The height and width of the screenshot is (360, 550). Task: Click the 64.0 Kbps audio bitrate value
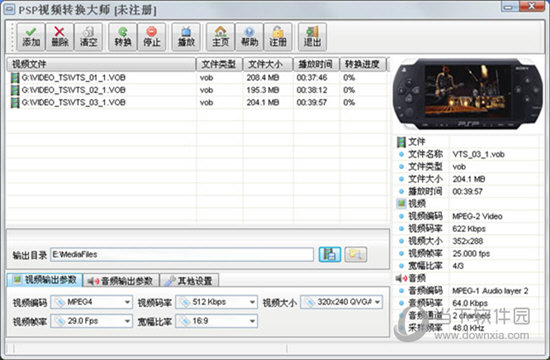coord(470,303)
